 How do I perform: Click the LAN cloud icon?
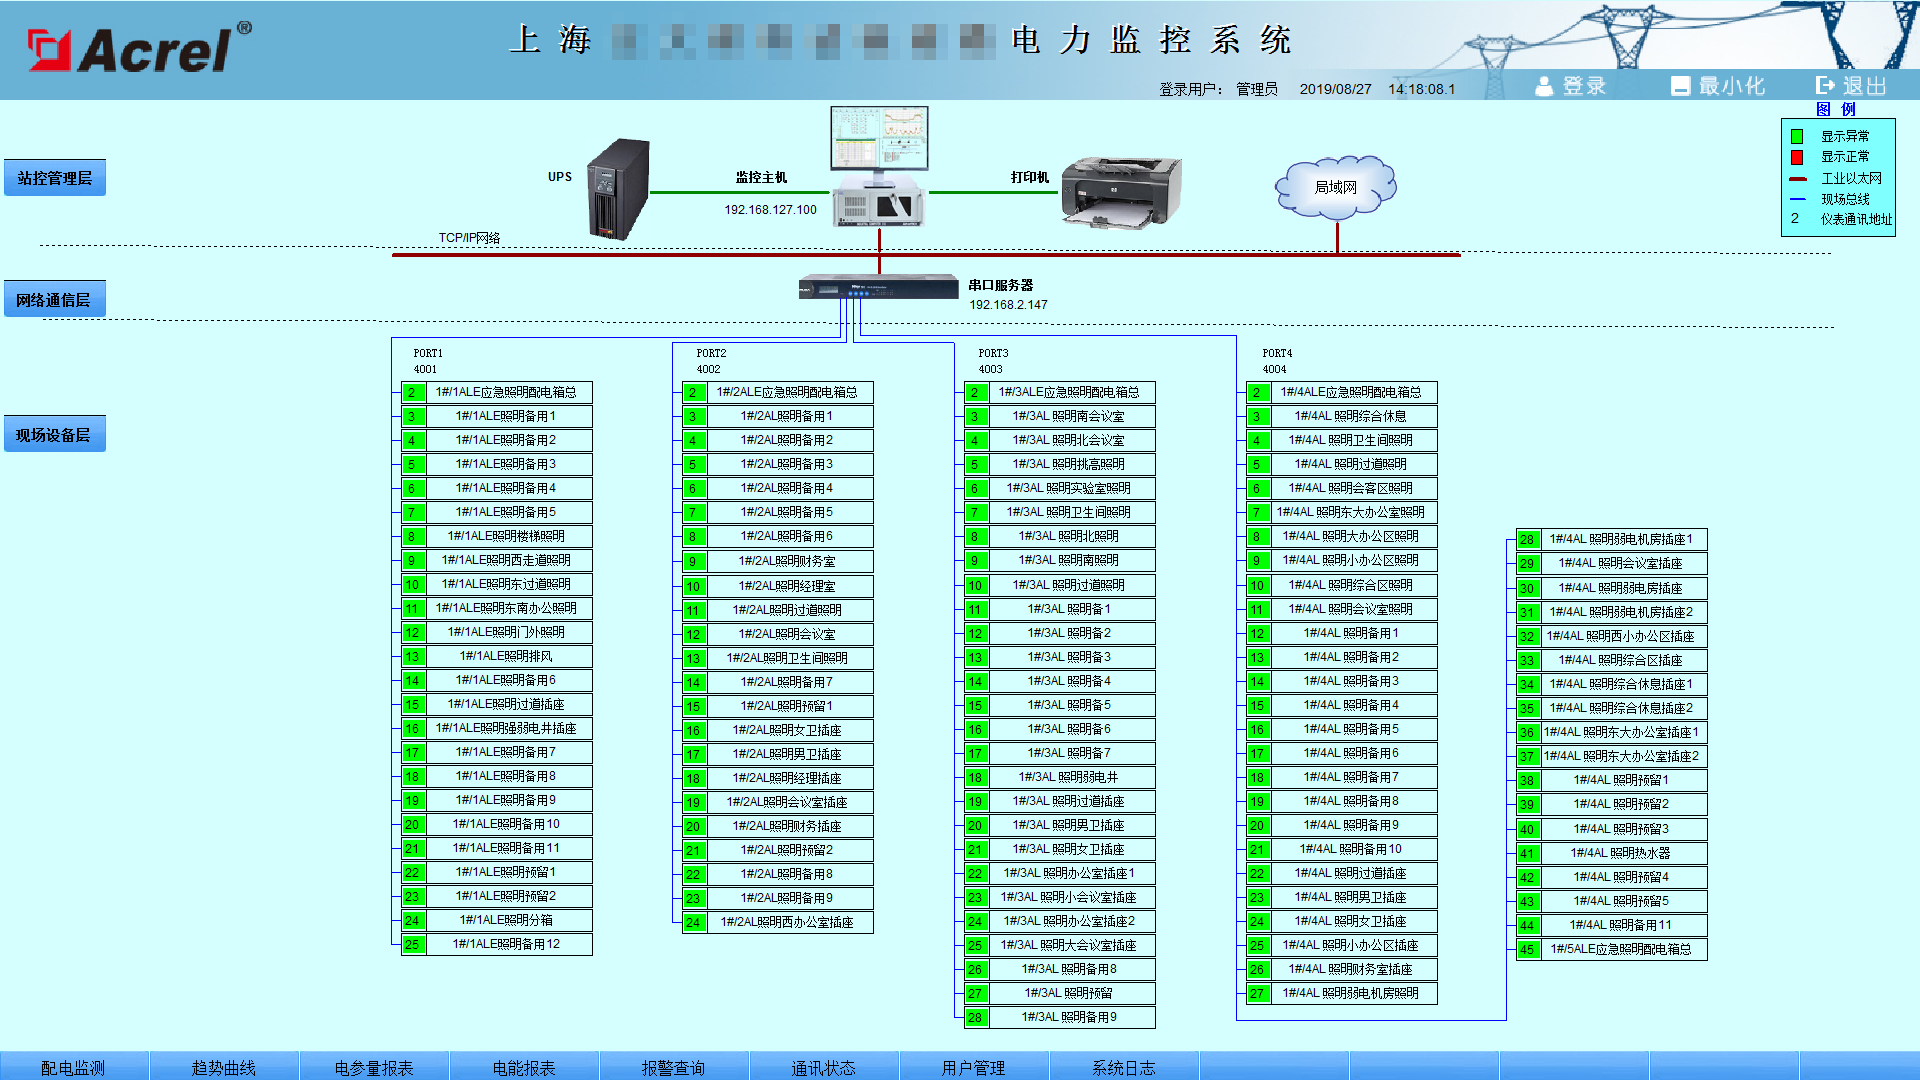pyautogui.click(x=1335, y=187)
